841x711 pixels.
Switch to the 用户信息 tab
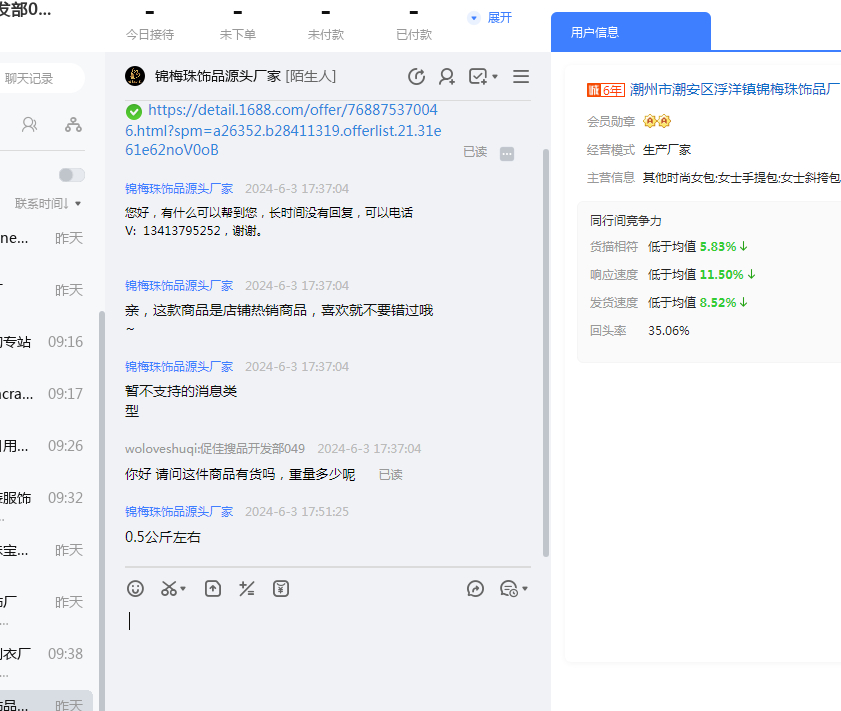coord(595,32)
